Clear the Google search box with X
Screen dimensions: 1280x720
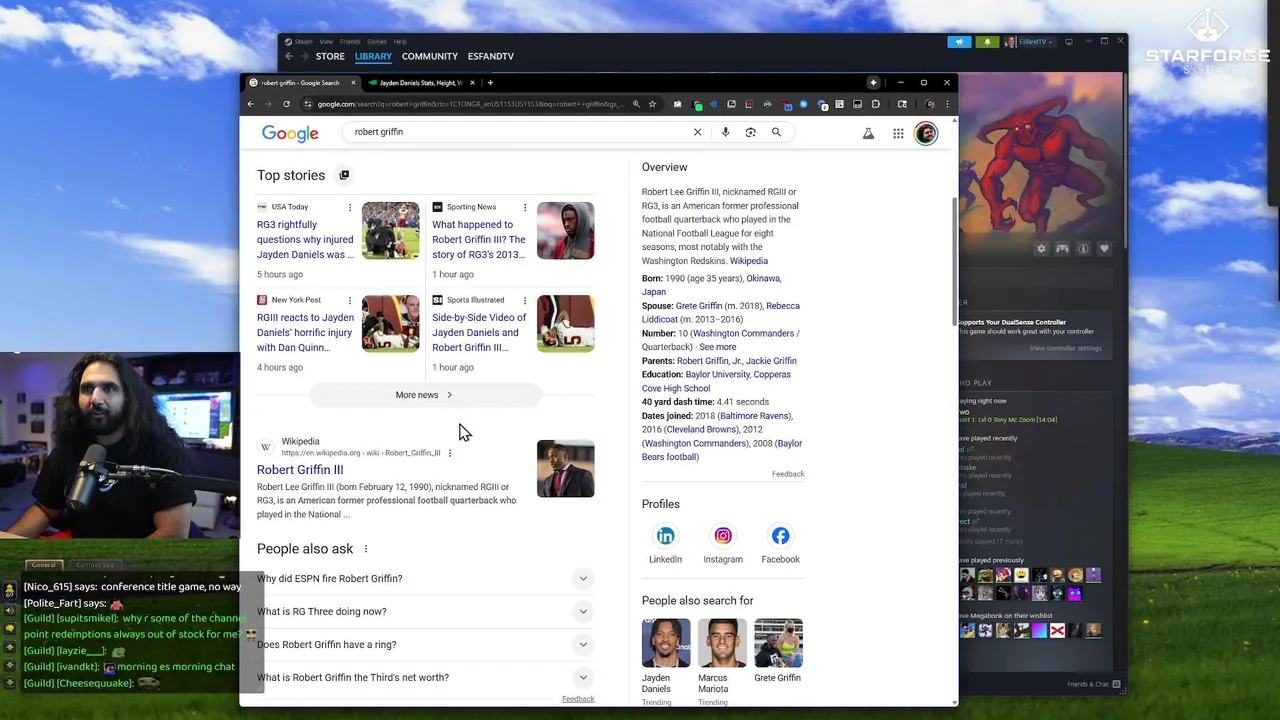click(x=698, y=132)
